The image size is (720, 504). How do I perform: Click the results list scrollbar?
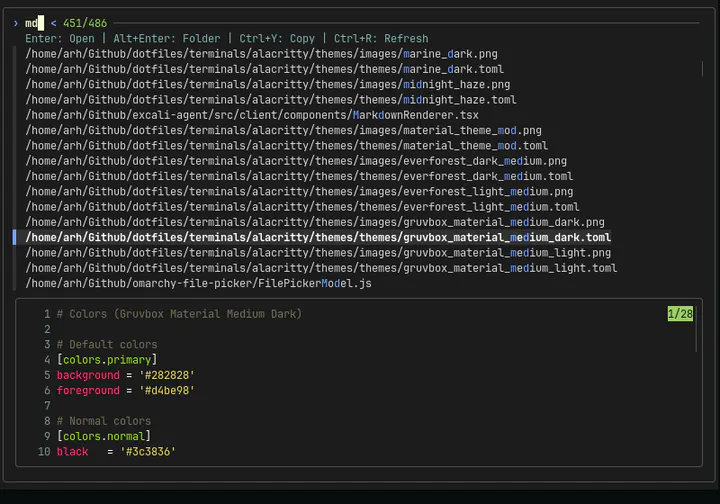[702, 69]
